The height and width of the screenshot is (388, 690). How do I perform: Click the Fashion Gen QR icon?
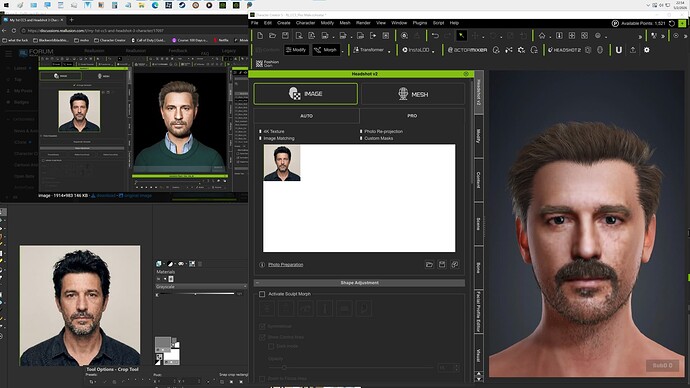click(x=259, y=64)
